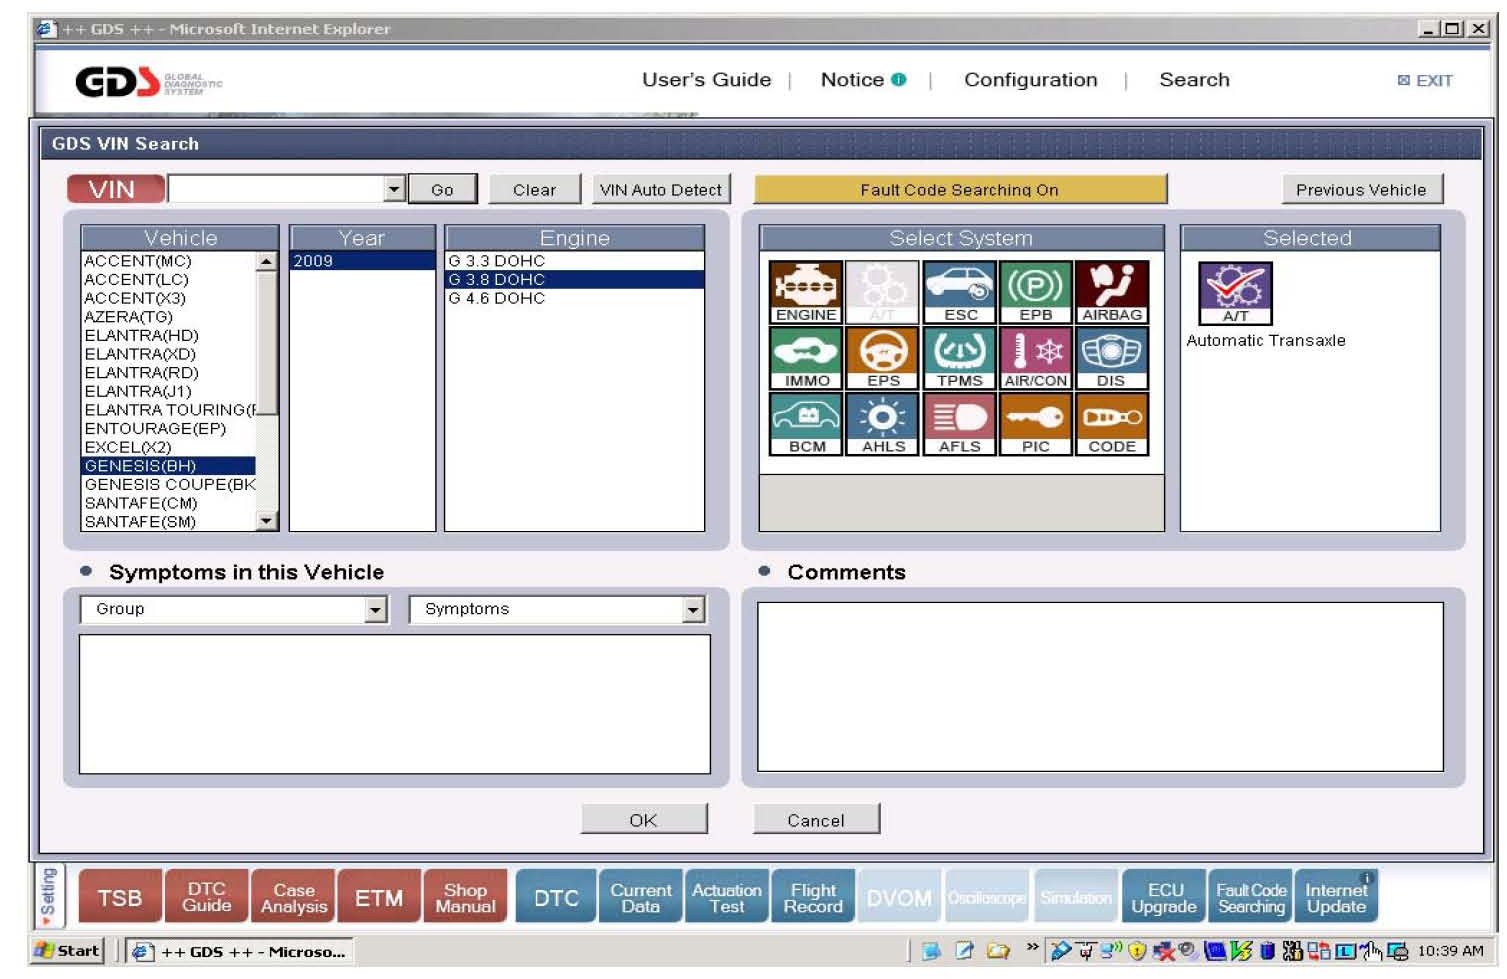Toggle the Fault Code Searching On bar
The height and width of the screenshot is (979, 1507).
pos(959,190)
